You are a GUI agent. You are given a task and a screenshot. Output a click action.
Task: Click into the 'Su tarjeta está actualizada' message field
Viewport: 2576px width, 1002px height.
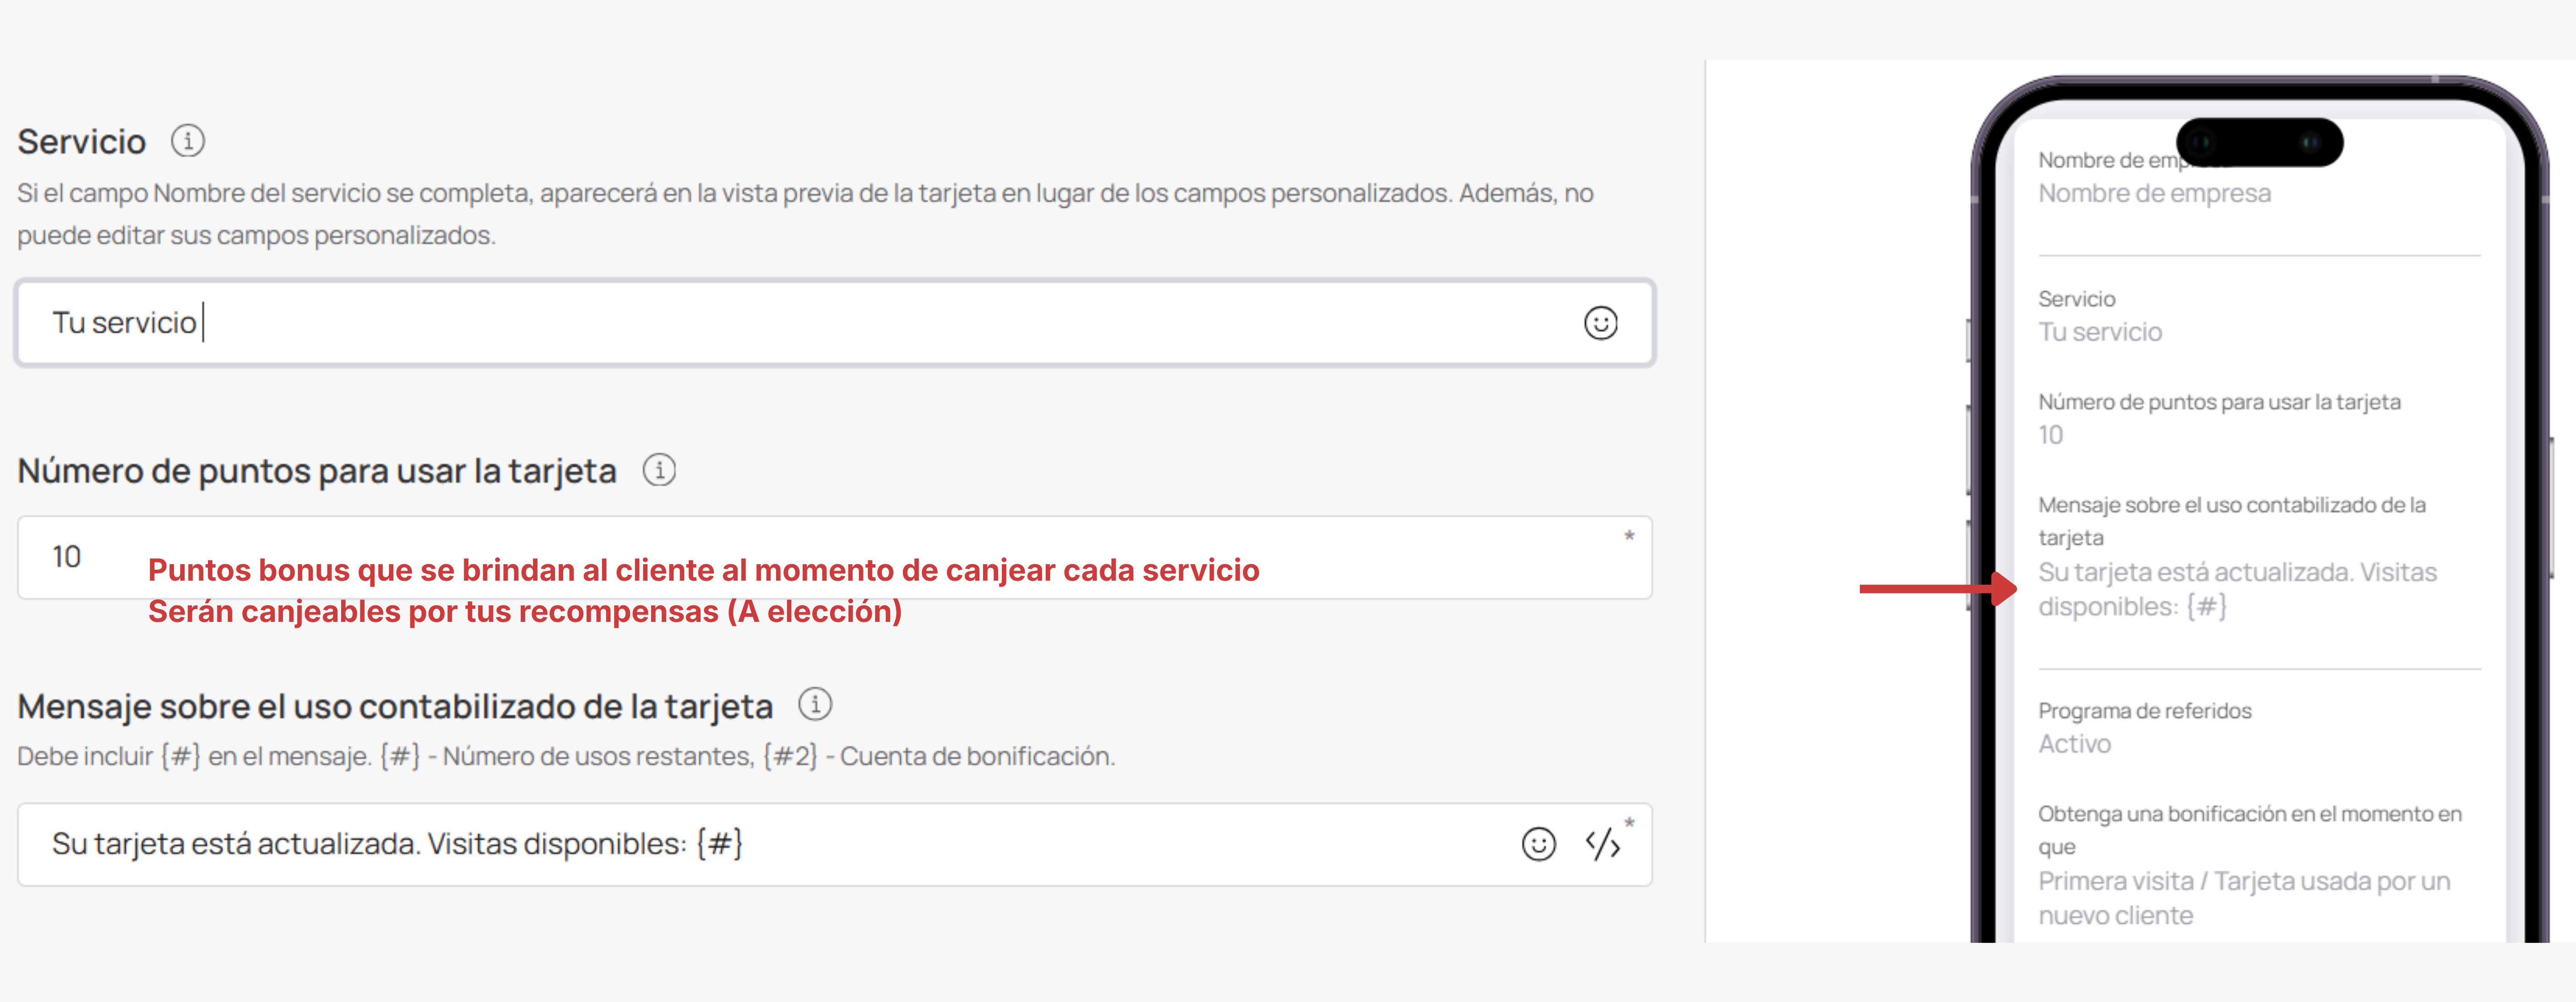coord(835,844)
